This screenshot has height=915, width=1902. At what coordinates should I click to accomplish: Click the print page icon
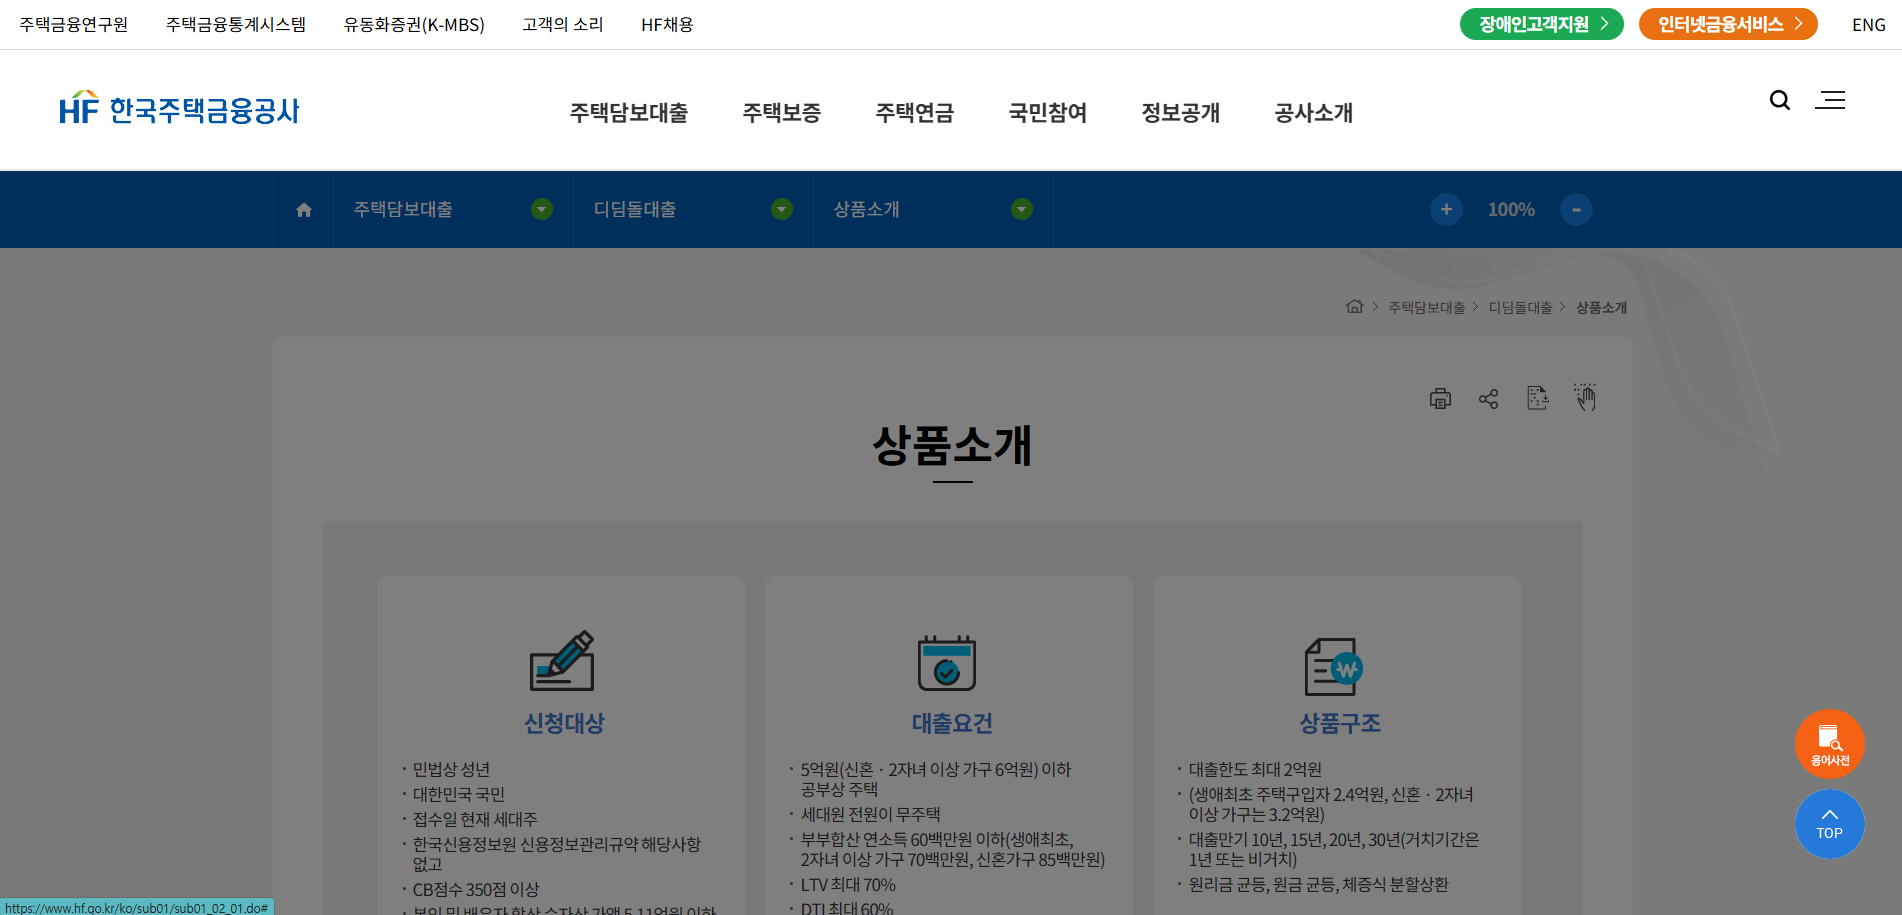tap(1440, 399)
